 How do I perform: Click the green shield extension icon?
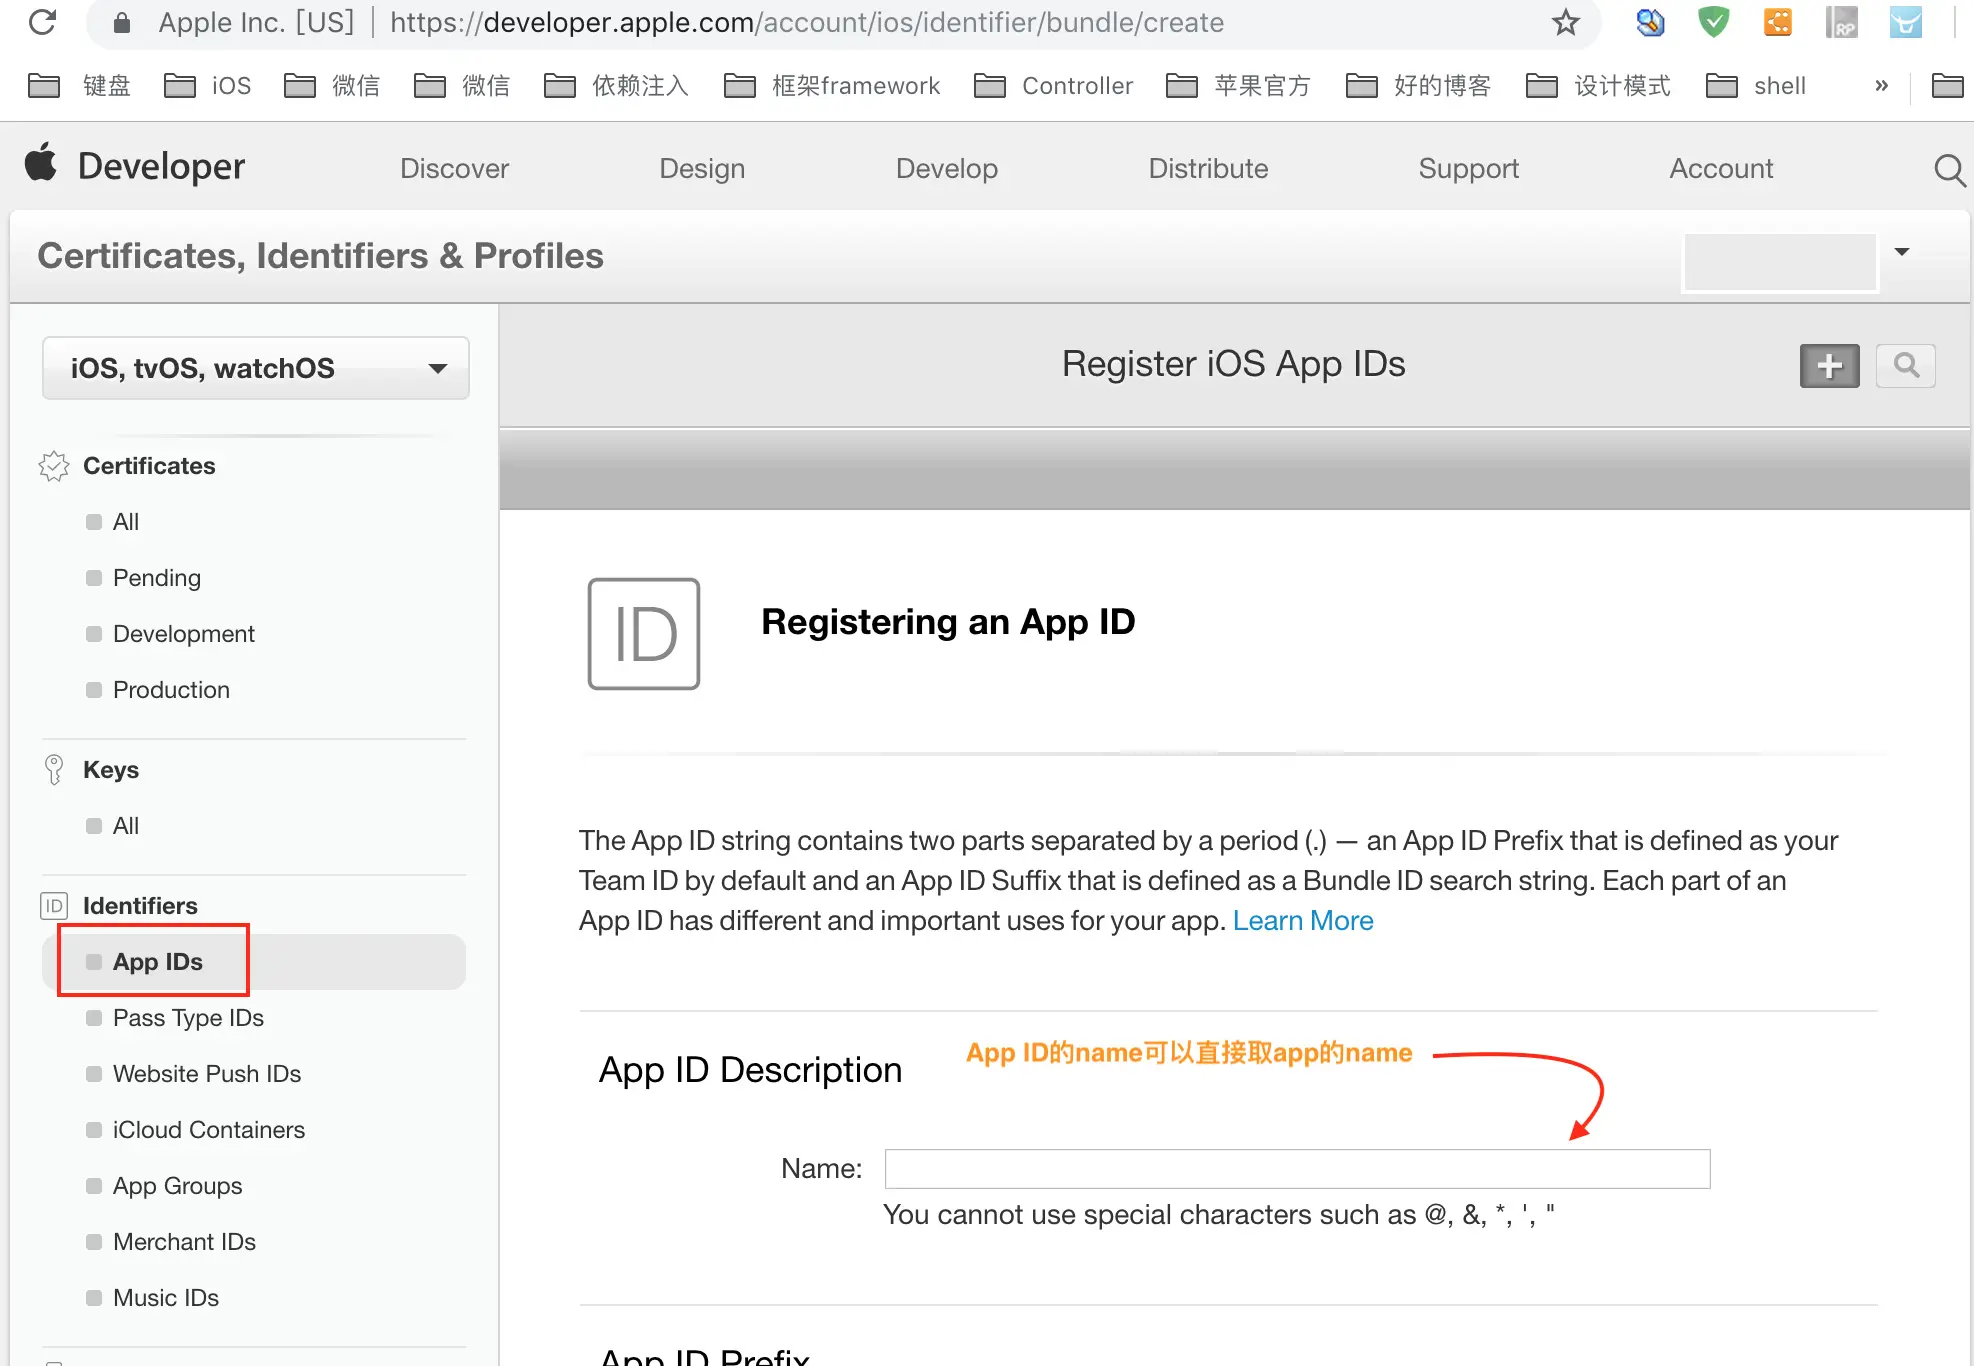coord(1714,22)
